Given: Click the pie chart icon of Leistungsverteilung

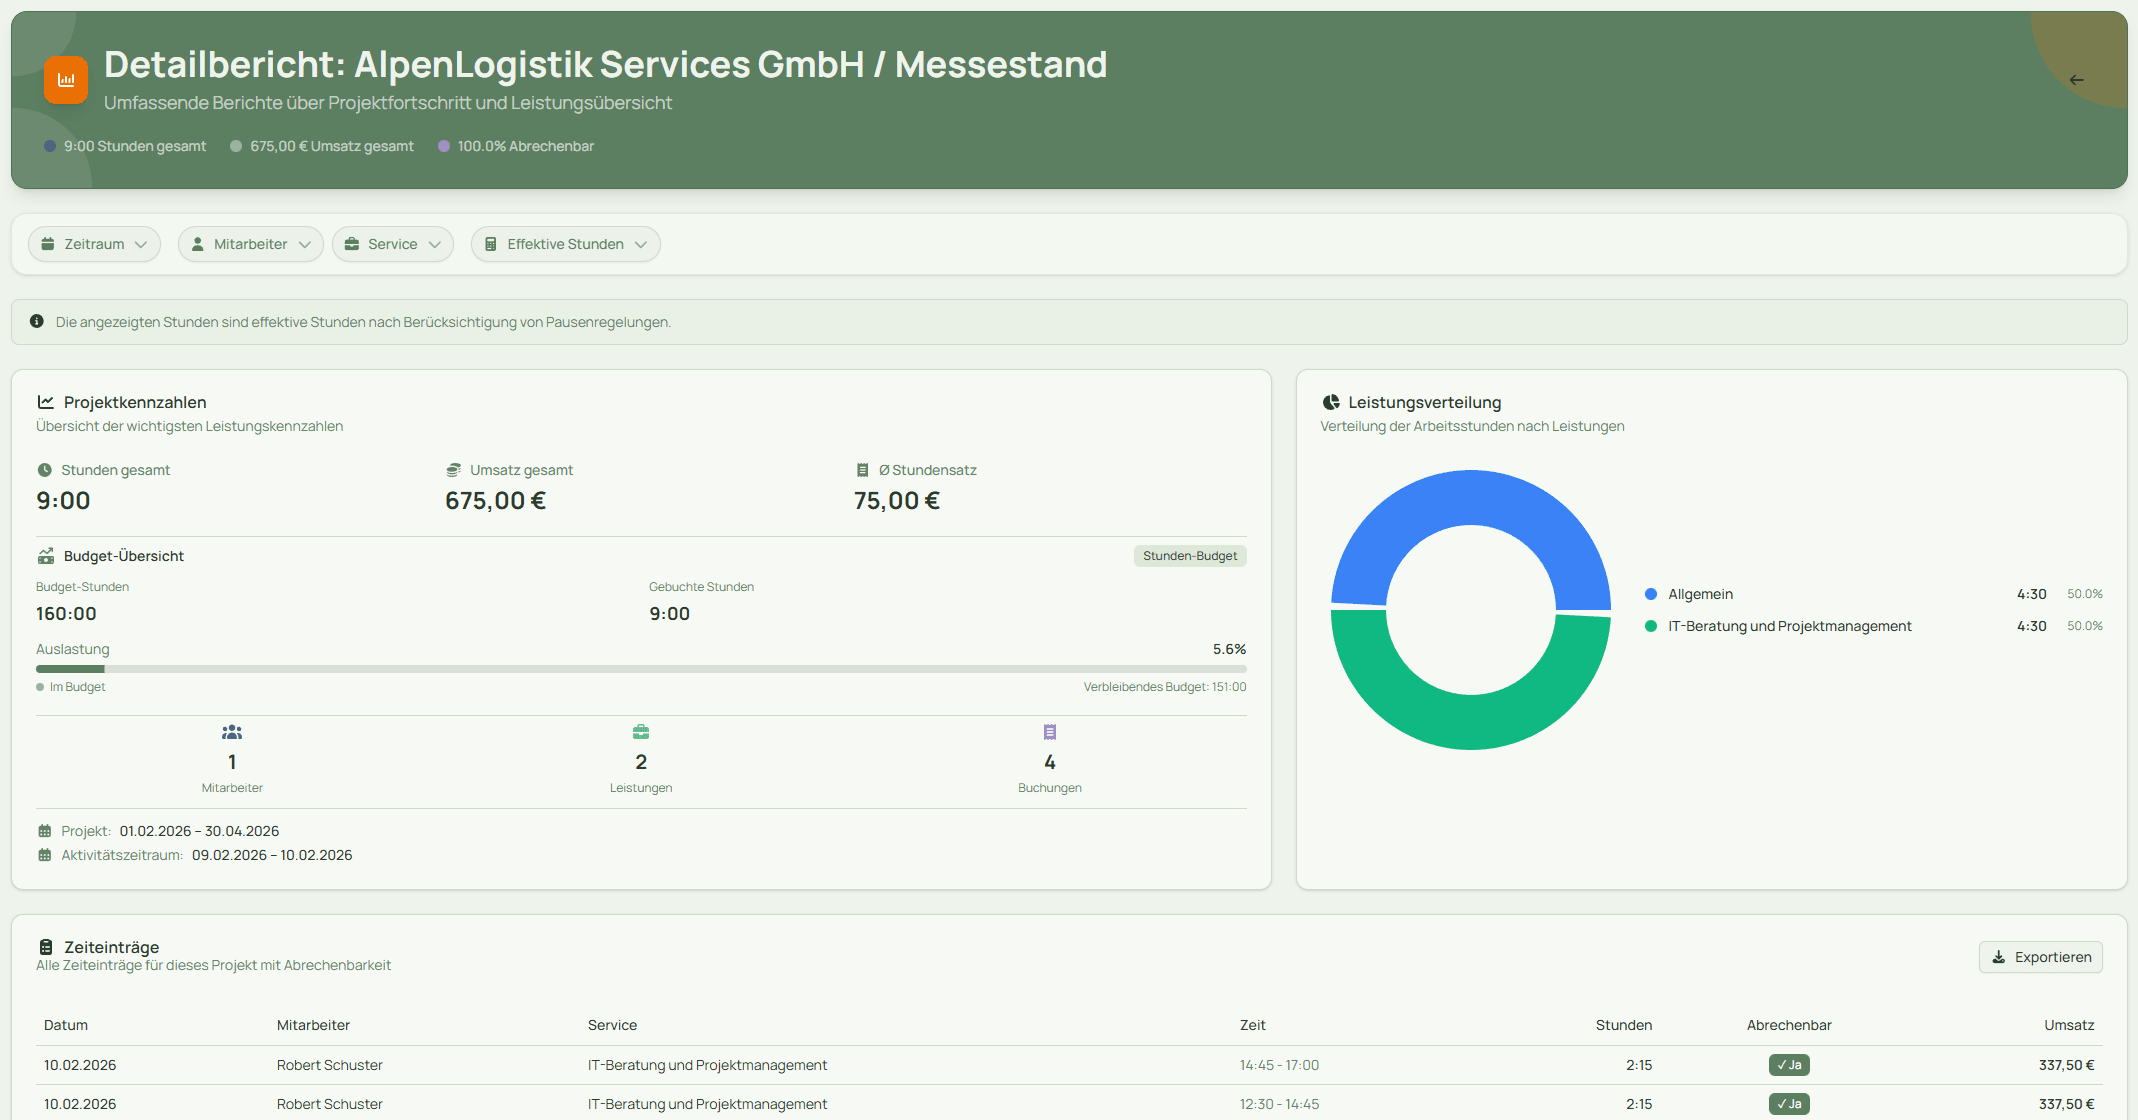Looking at the screenshot, I should [1331, 402].
